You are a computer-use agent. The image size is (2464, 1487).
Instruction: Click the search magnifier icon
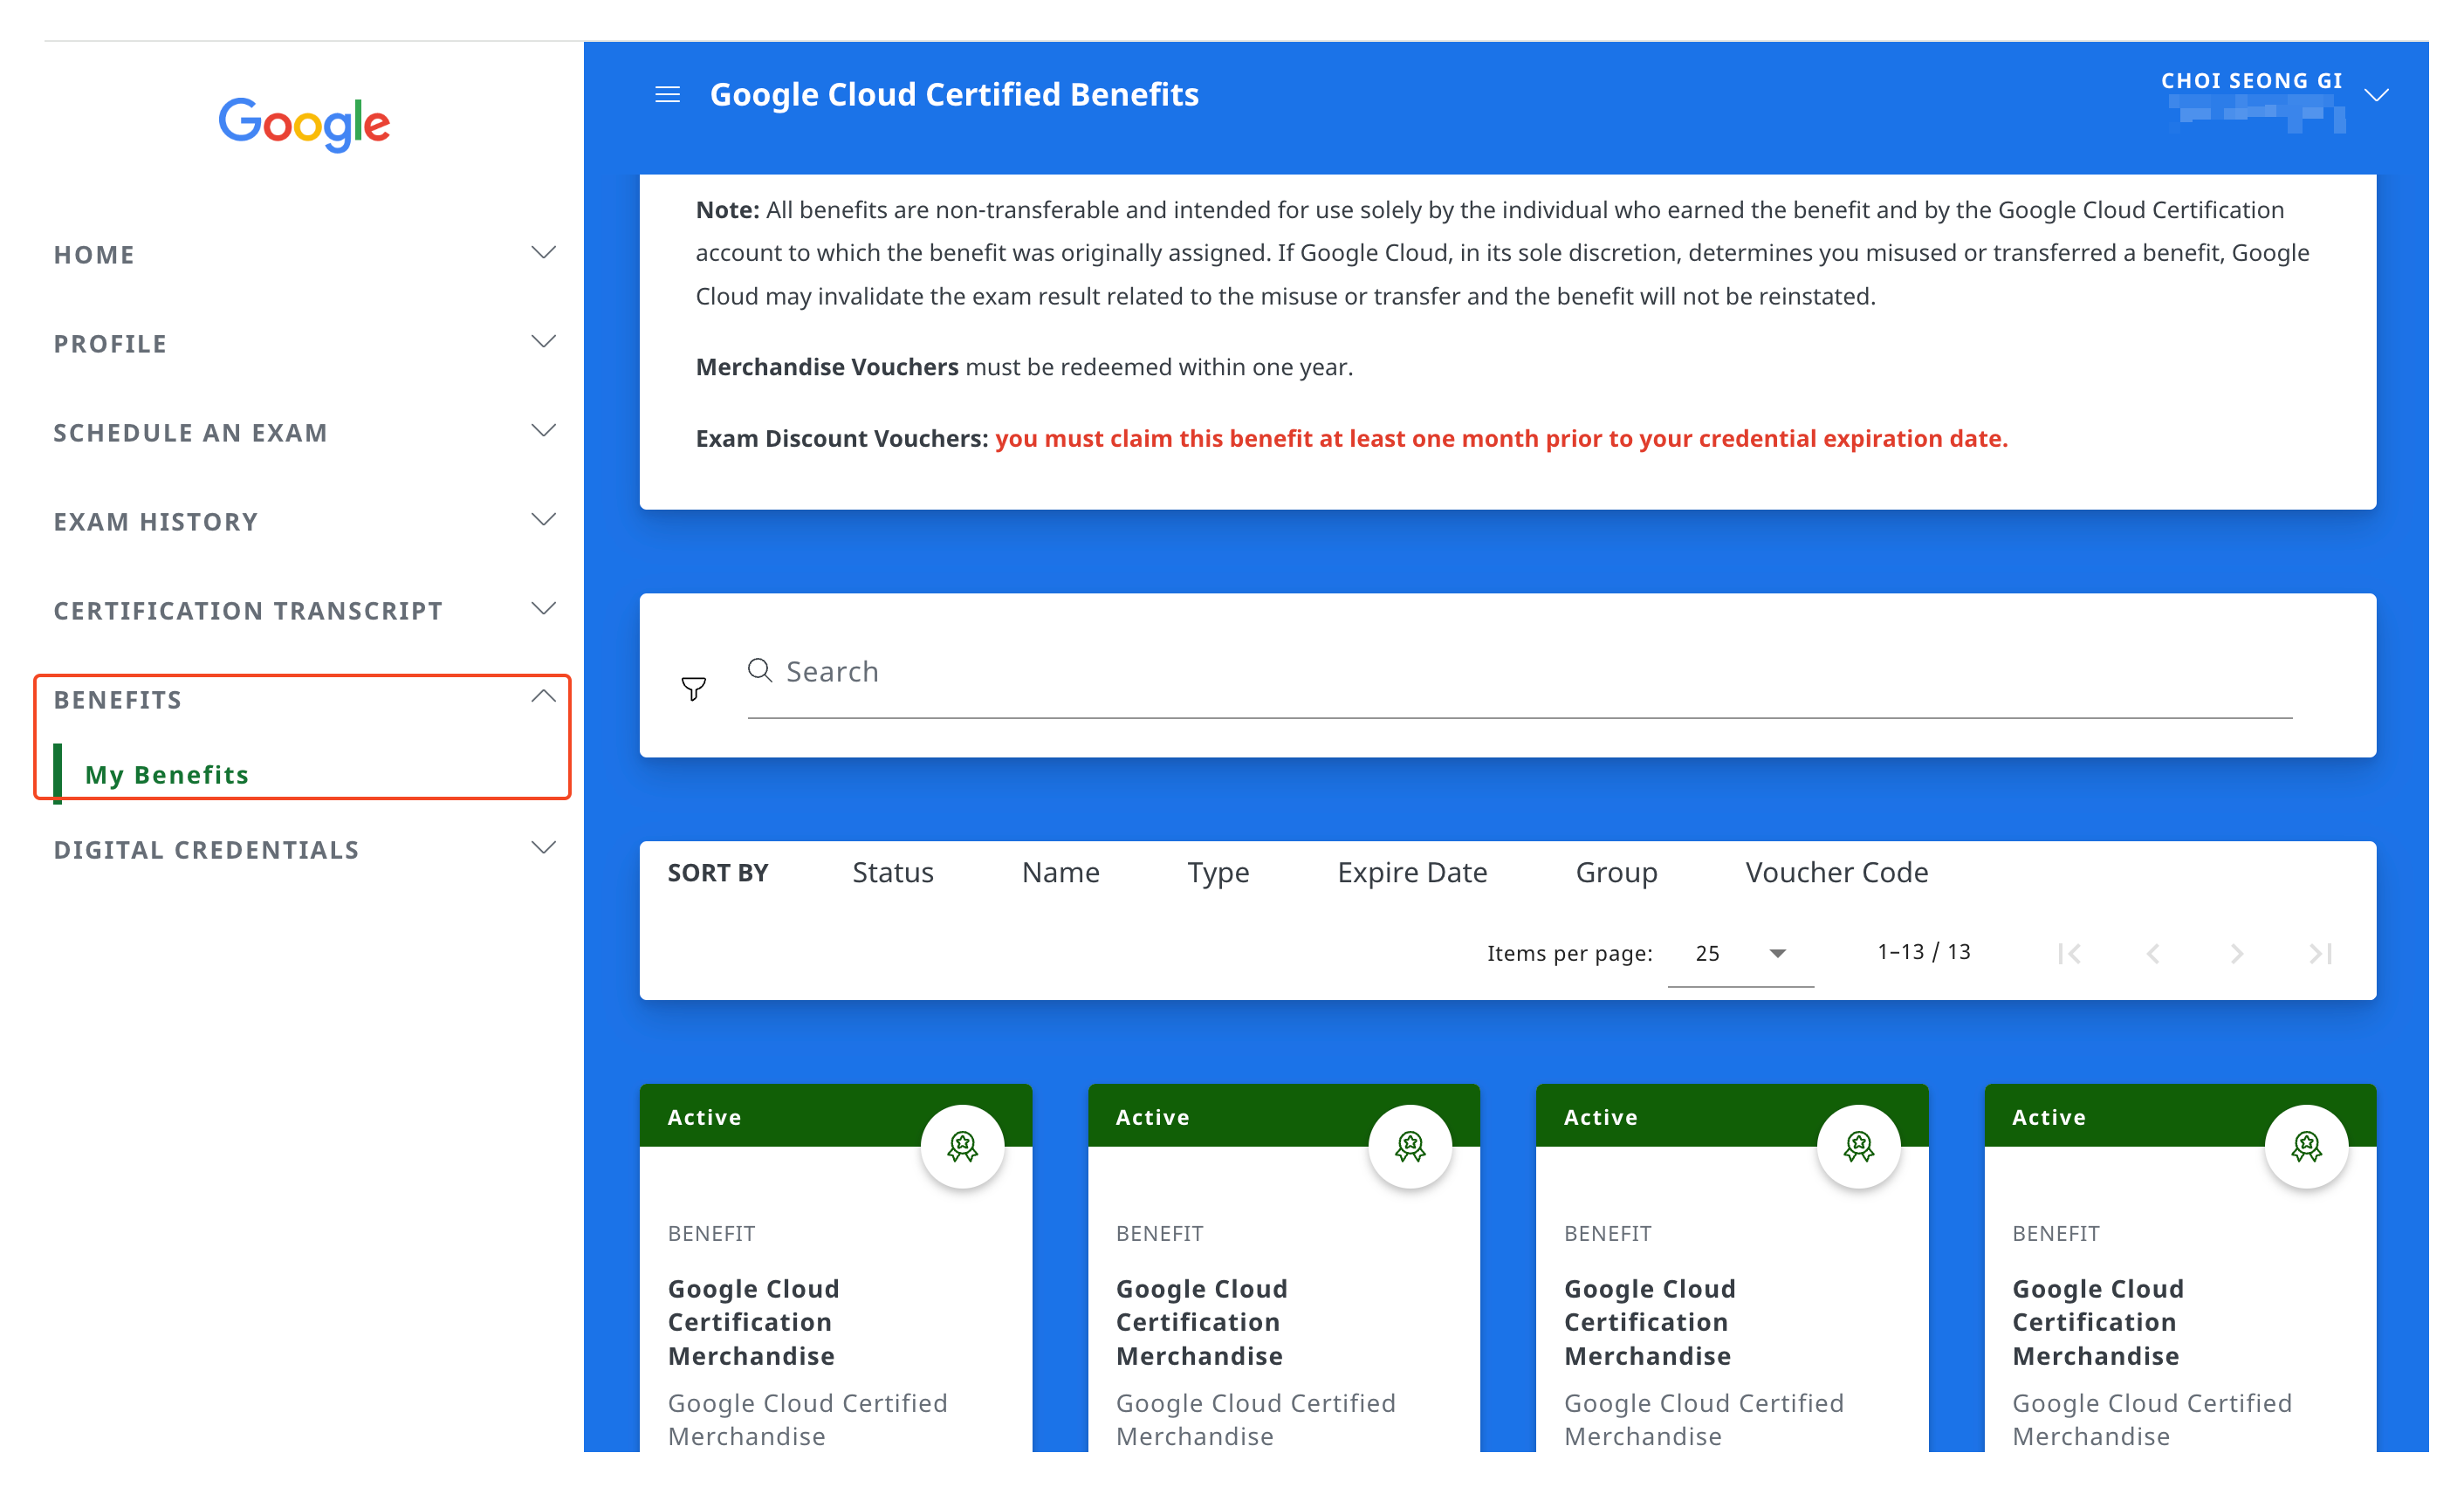760,670
